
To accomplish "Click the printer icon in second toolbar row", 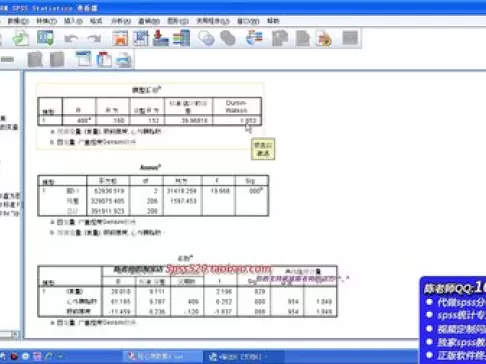I will coord(124,60).
